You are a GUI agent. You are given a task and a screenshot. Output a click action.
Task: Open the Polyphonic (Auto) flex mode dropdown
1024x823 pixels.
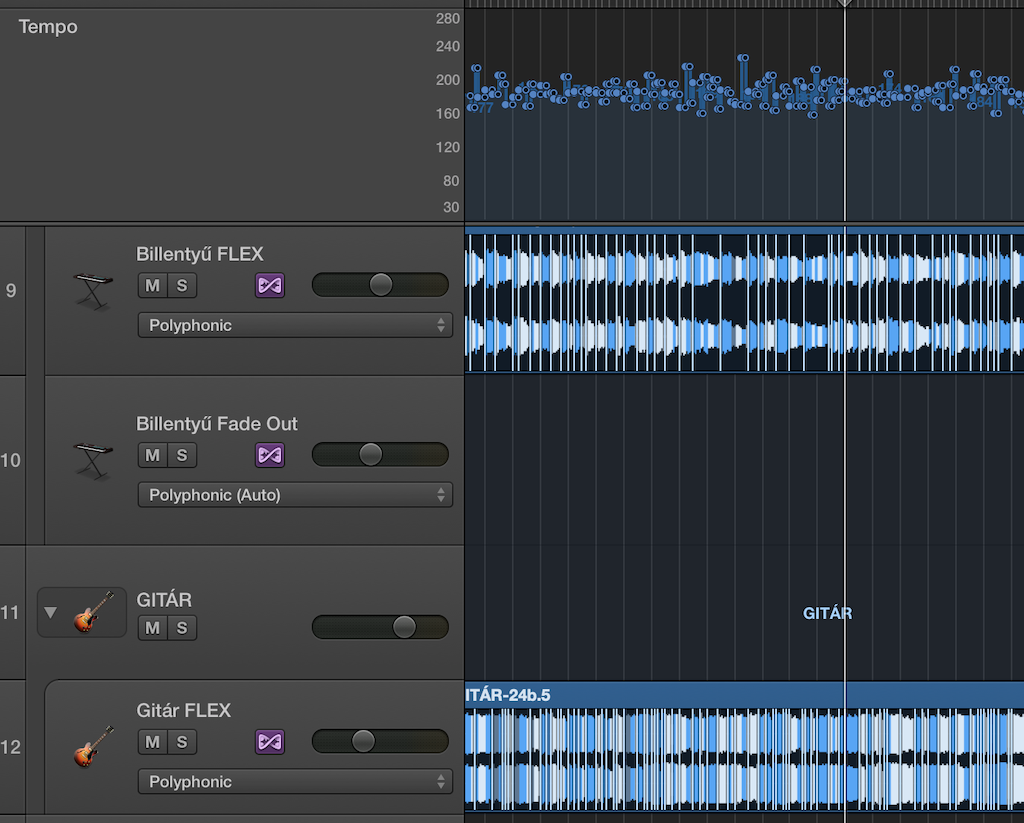(295, 495)
